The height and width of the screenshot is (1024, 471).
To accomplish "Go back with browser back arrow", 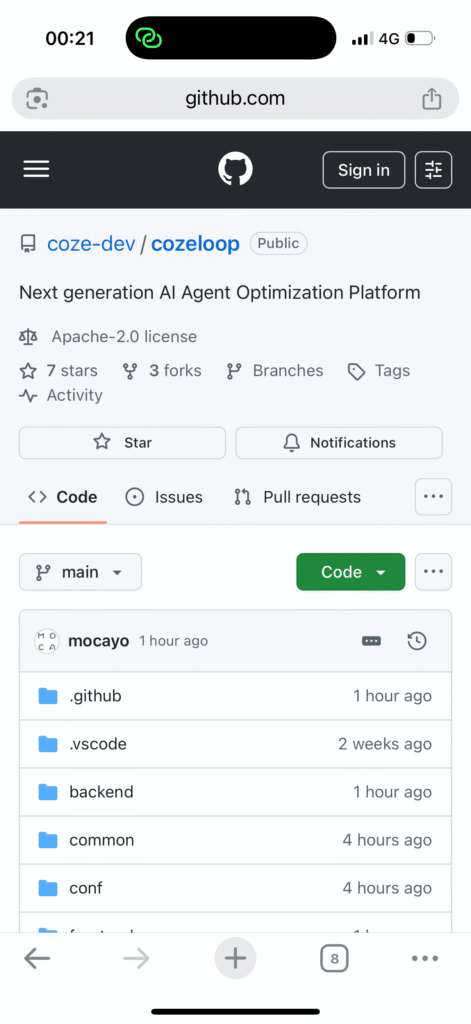I will 37,959.
